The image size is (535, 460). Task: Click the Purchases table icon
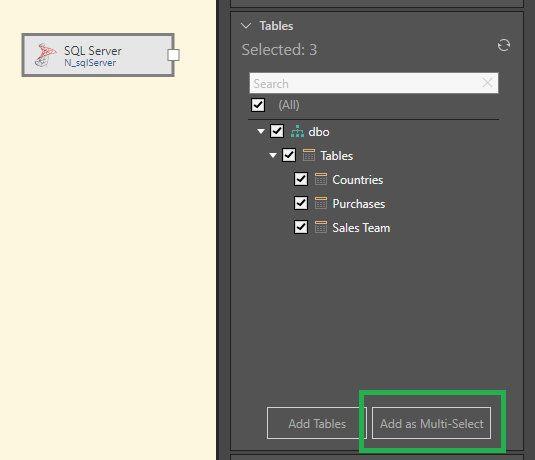tap(321, 203)
